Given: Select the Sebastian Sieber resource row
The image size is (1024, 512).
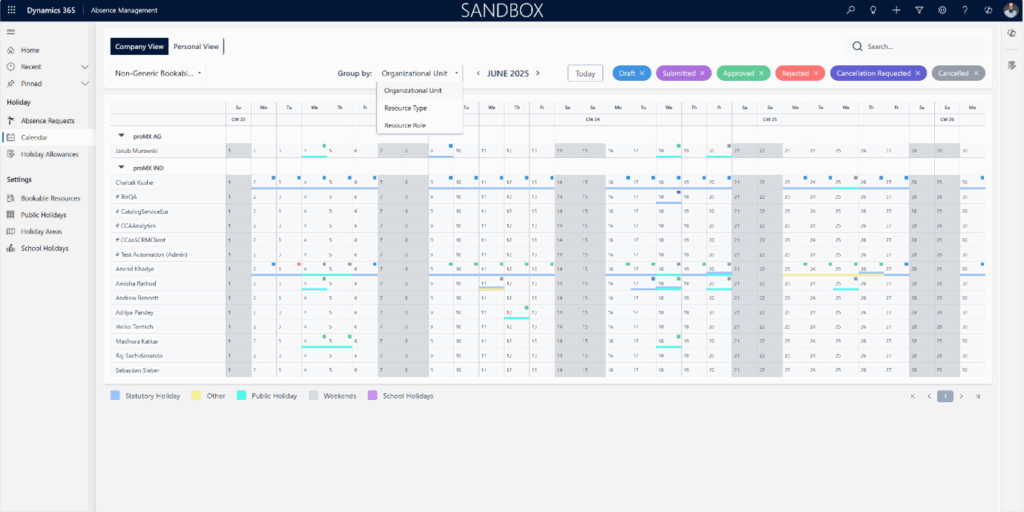Looking at the screenshot, I should (547, 370).
